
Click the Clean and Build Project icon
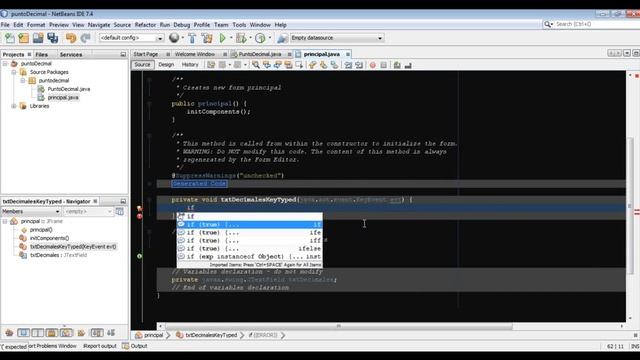[x=207, y=38]
